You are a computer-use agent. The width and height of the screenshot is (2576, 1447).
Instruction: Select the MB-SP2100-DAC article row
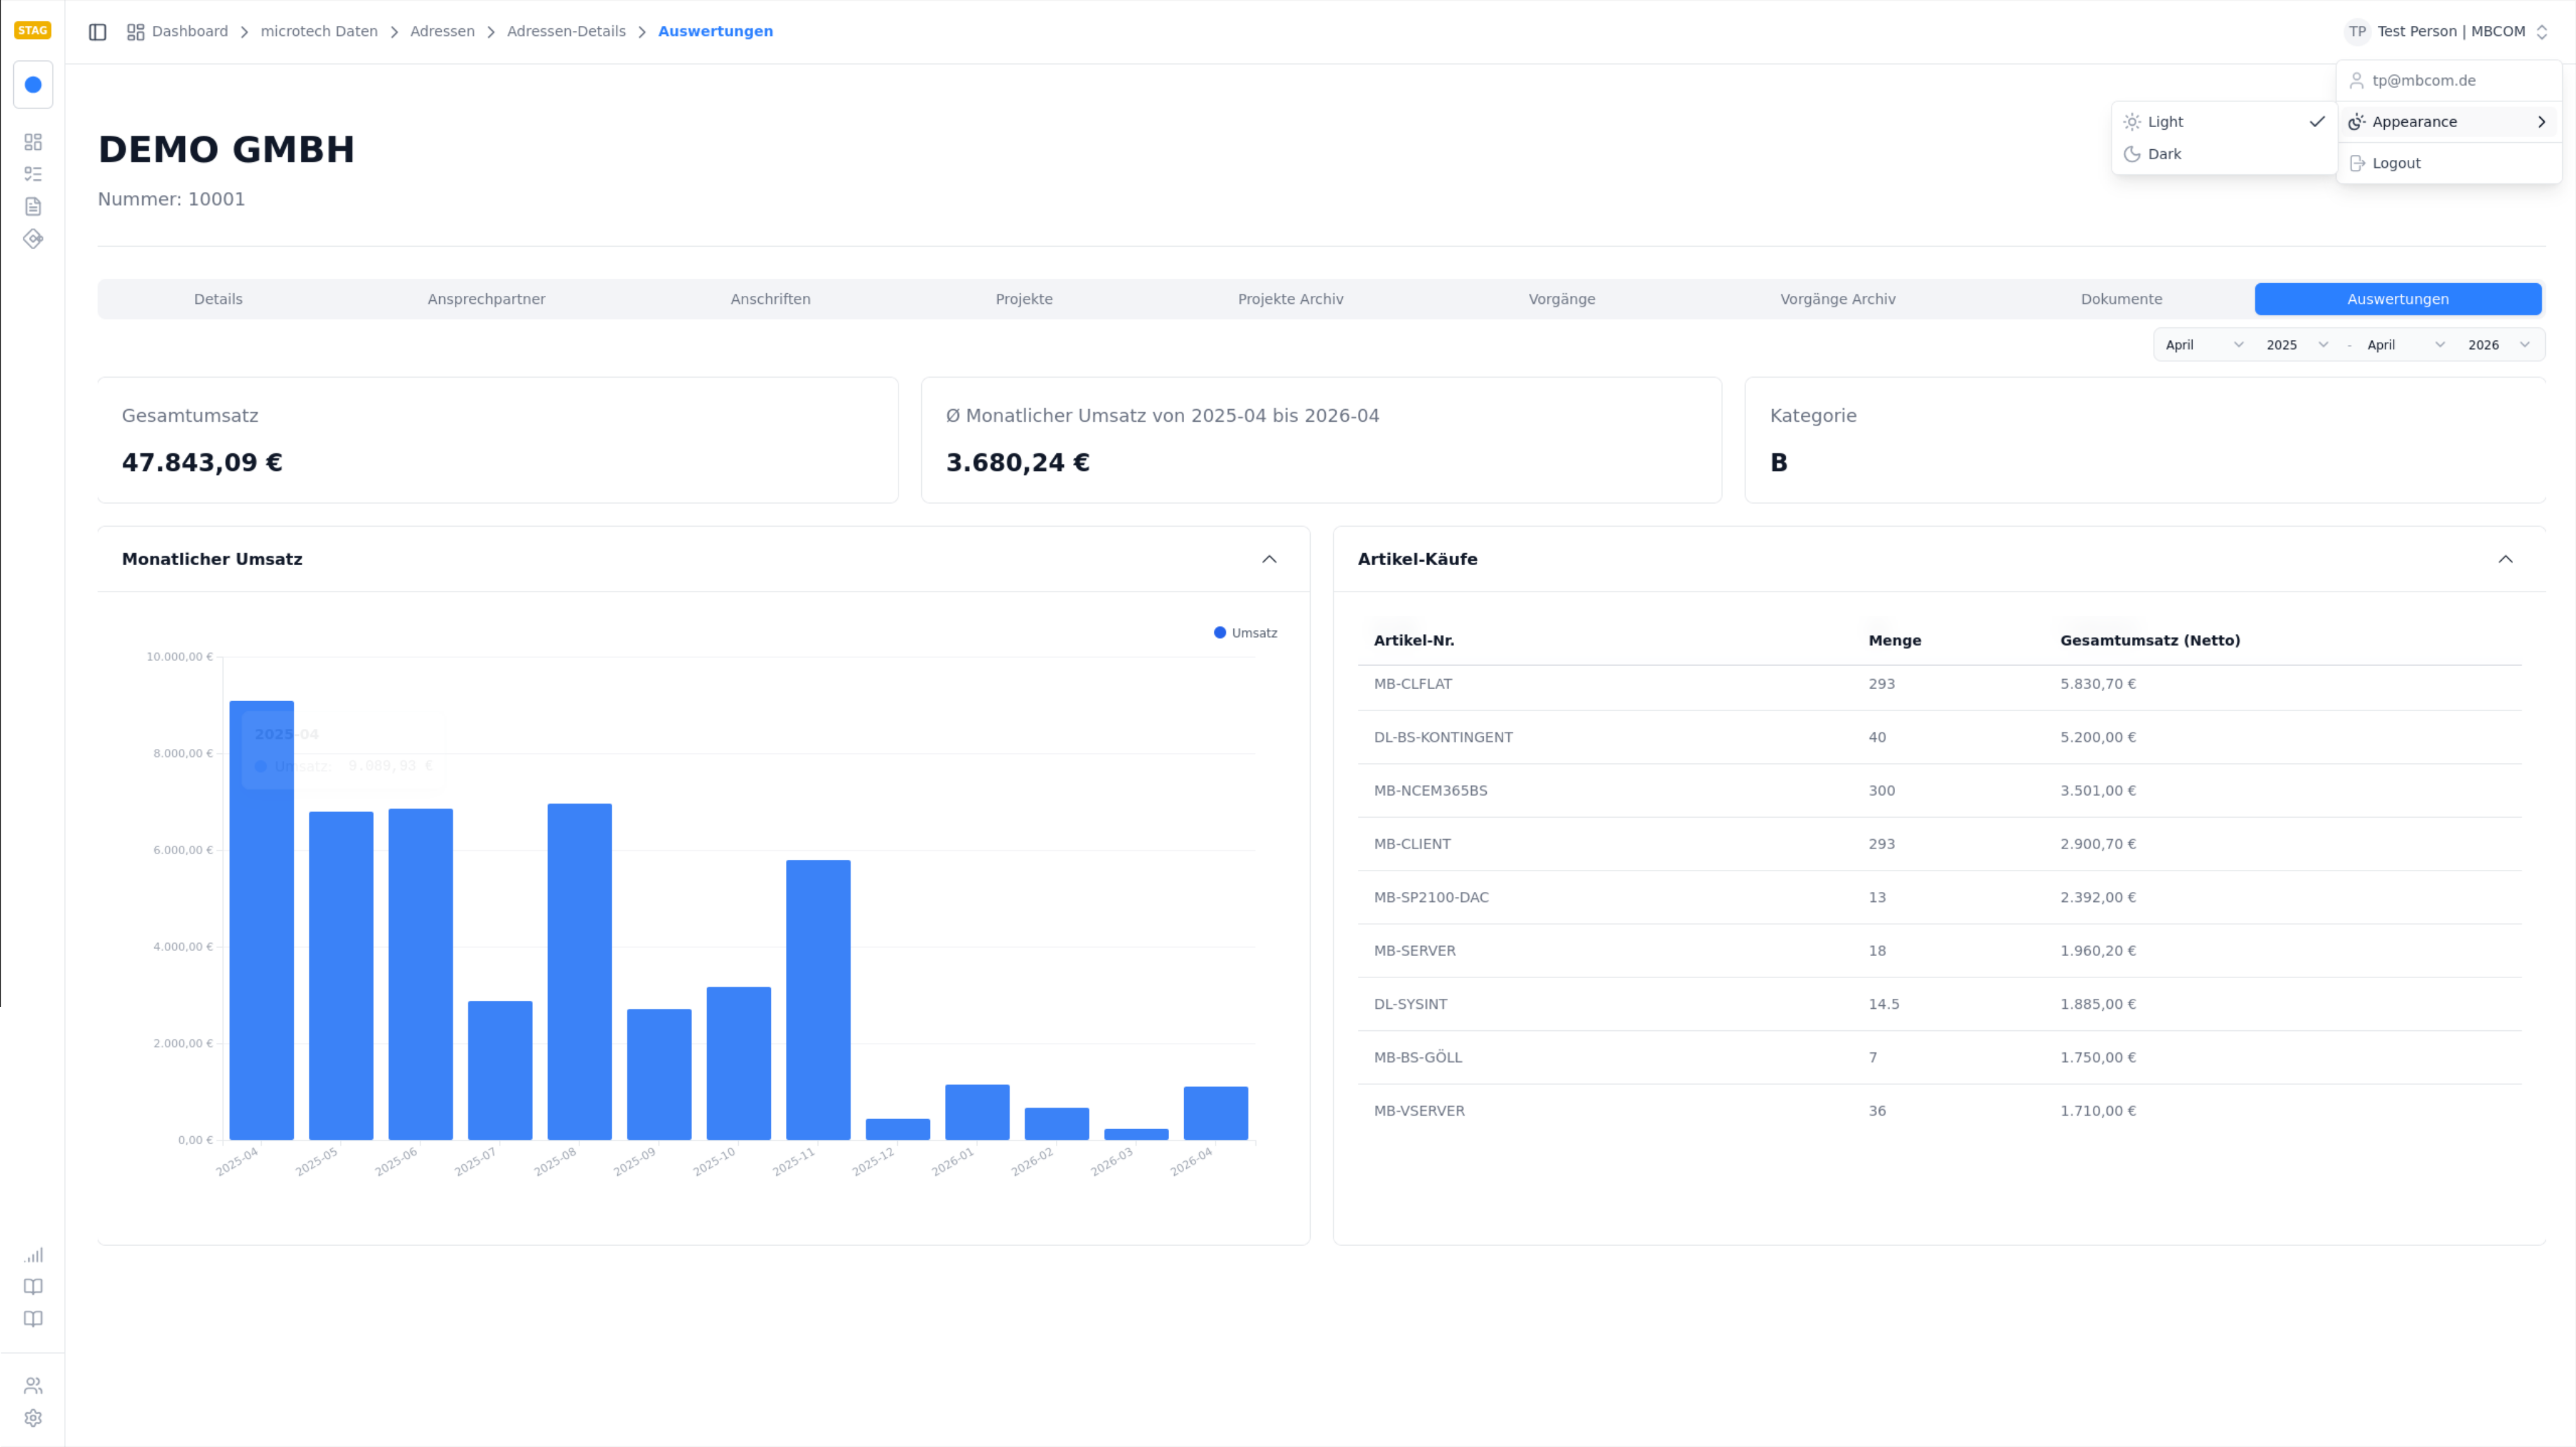[x=1939, y=898]
